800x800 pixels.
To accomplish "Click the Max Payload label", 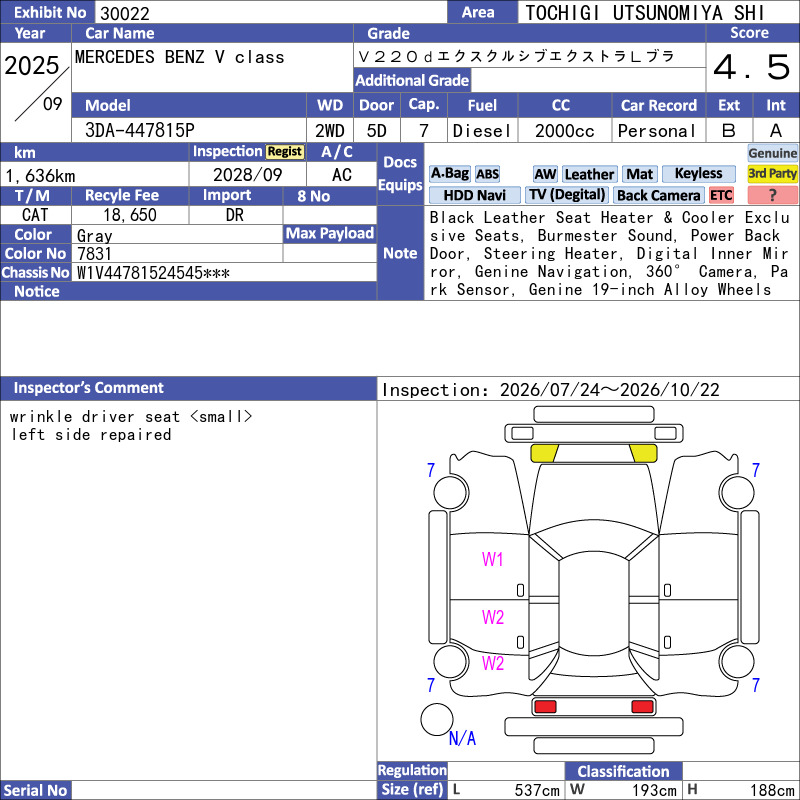I will (x=330, y=233).
